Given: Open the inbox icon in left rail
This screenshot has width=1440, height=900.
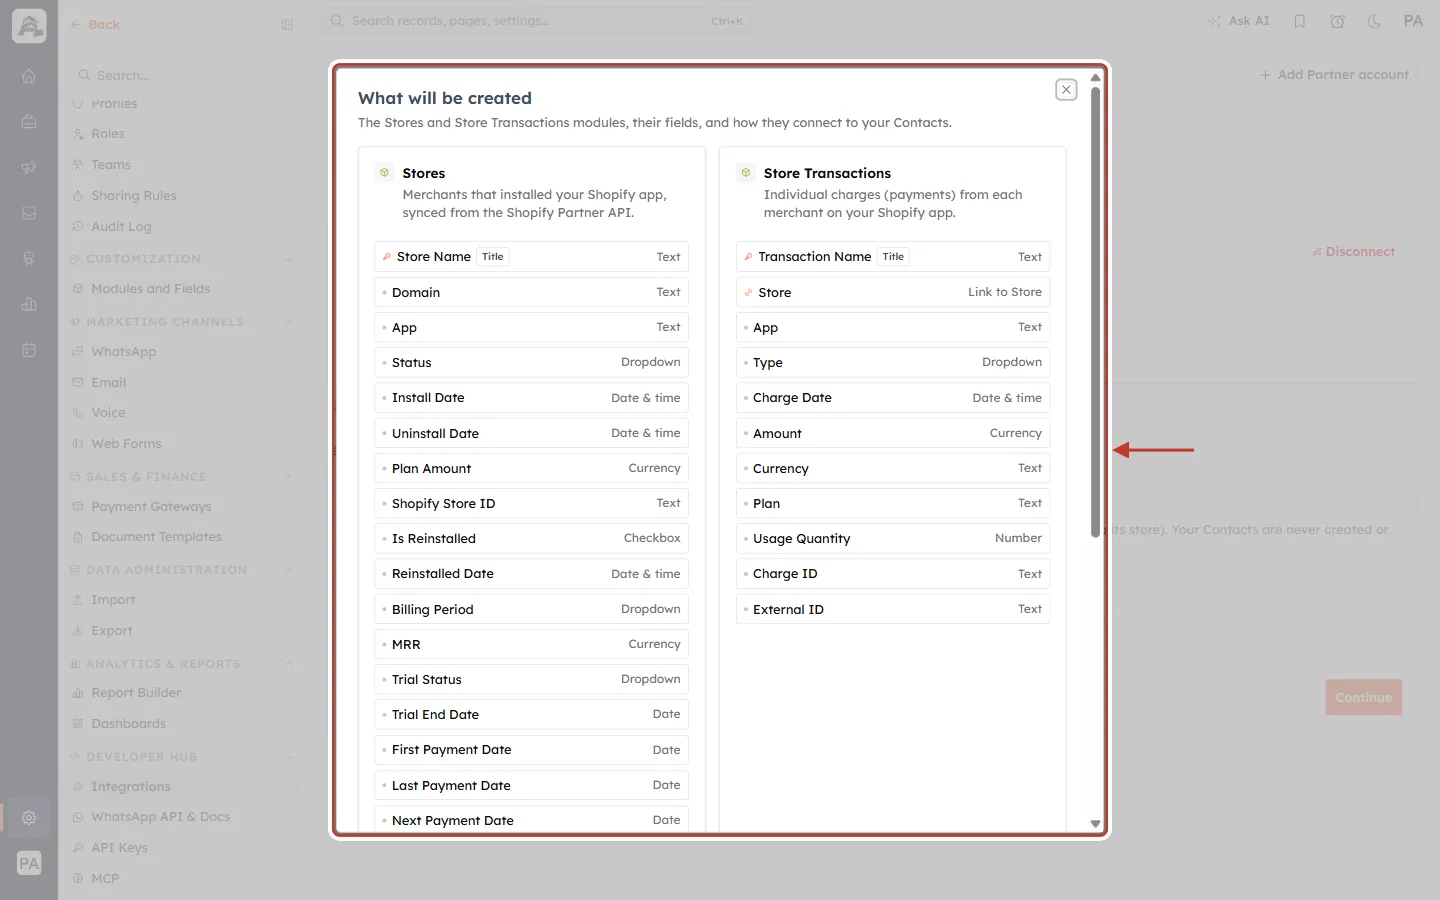Looking at the screenshot, I should click(x=29, y=213).
